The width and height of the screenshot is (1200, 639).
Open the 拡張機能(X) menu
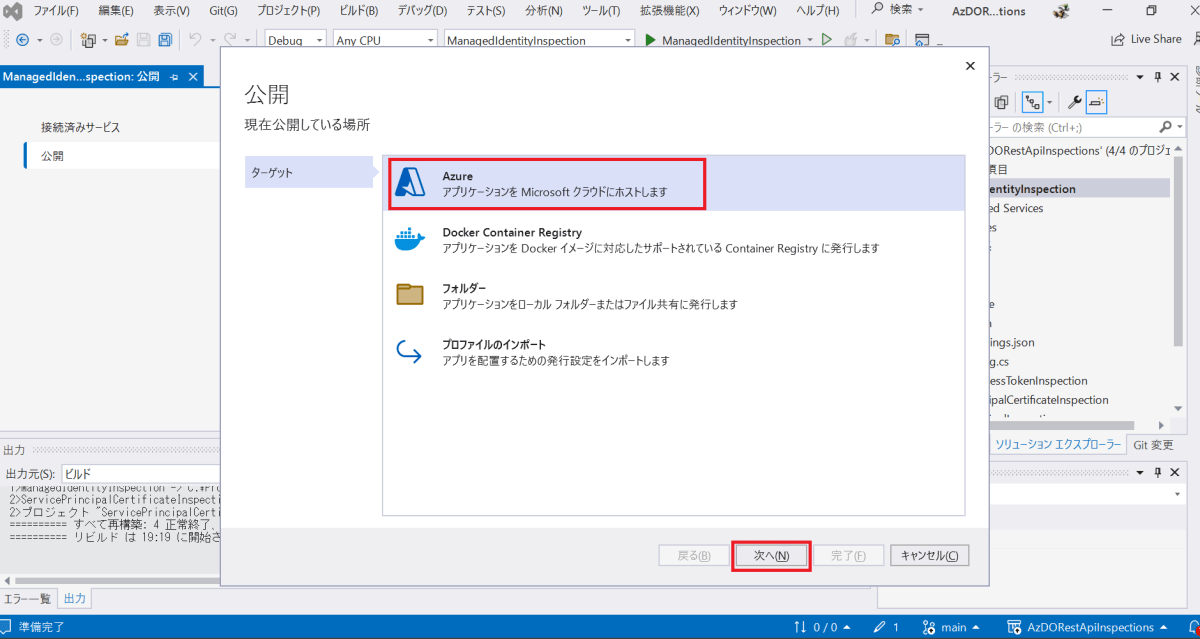669,11
